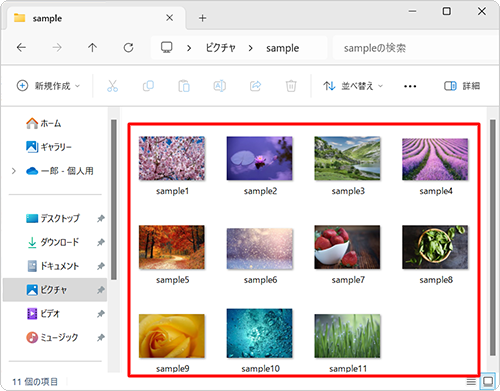Go back with the left arrow

click(21, 48)
